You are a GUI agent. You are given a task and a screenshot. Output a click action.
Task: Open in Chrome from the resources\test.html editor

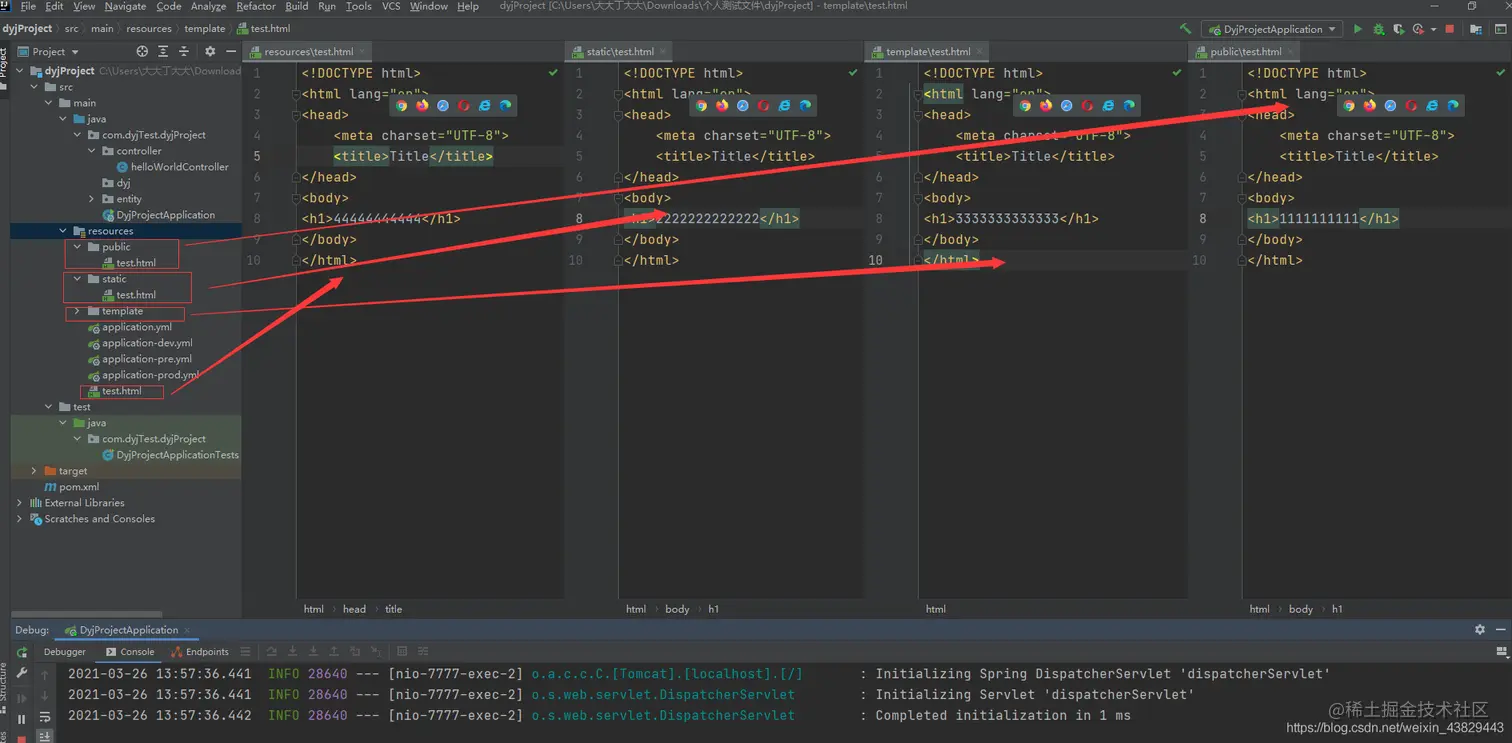click(x=402, y=105)
